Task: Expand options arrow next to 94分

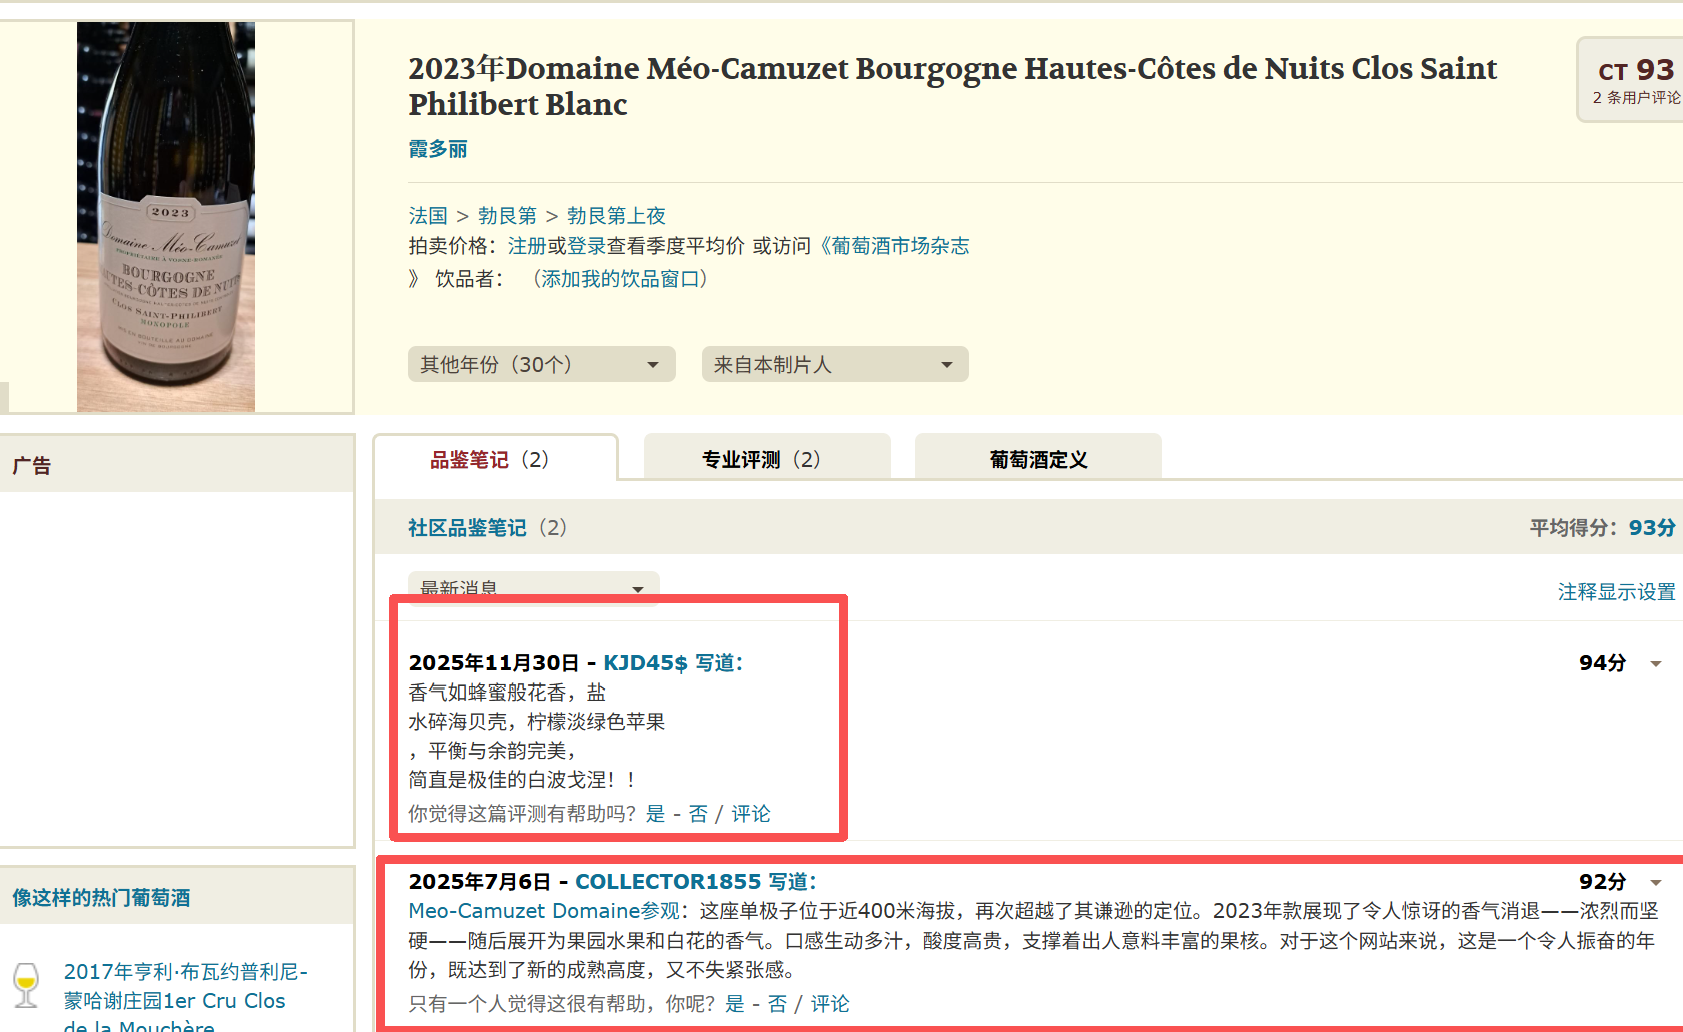Action: tap(1656, 664)
